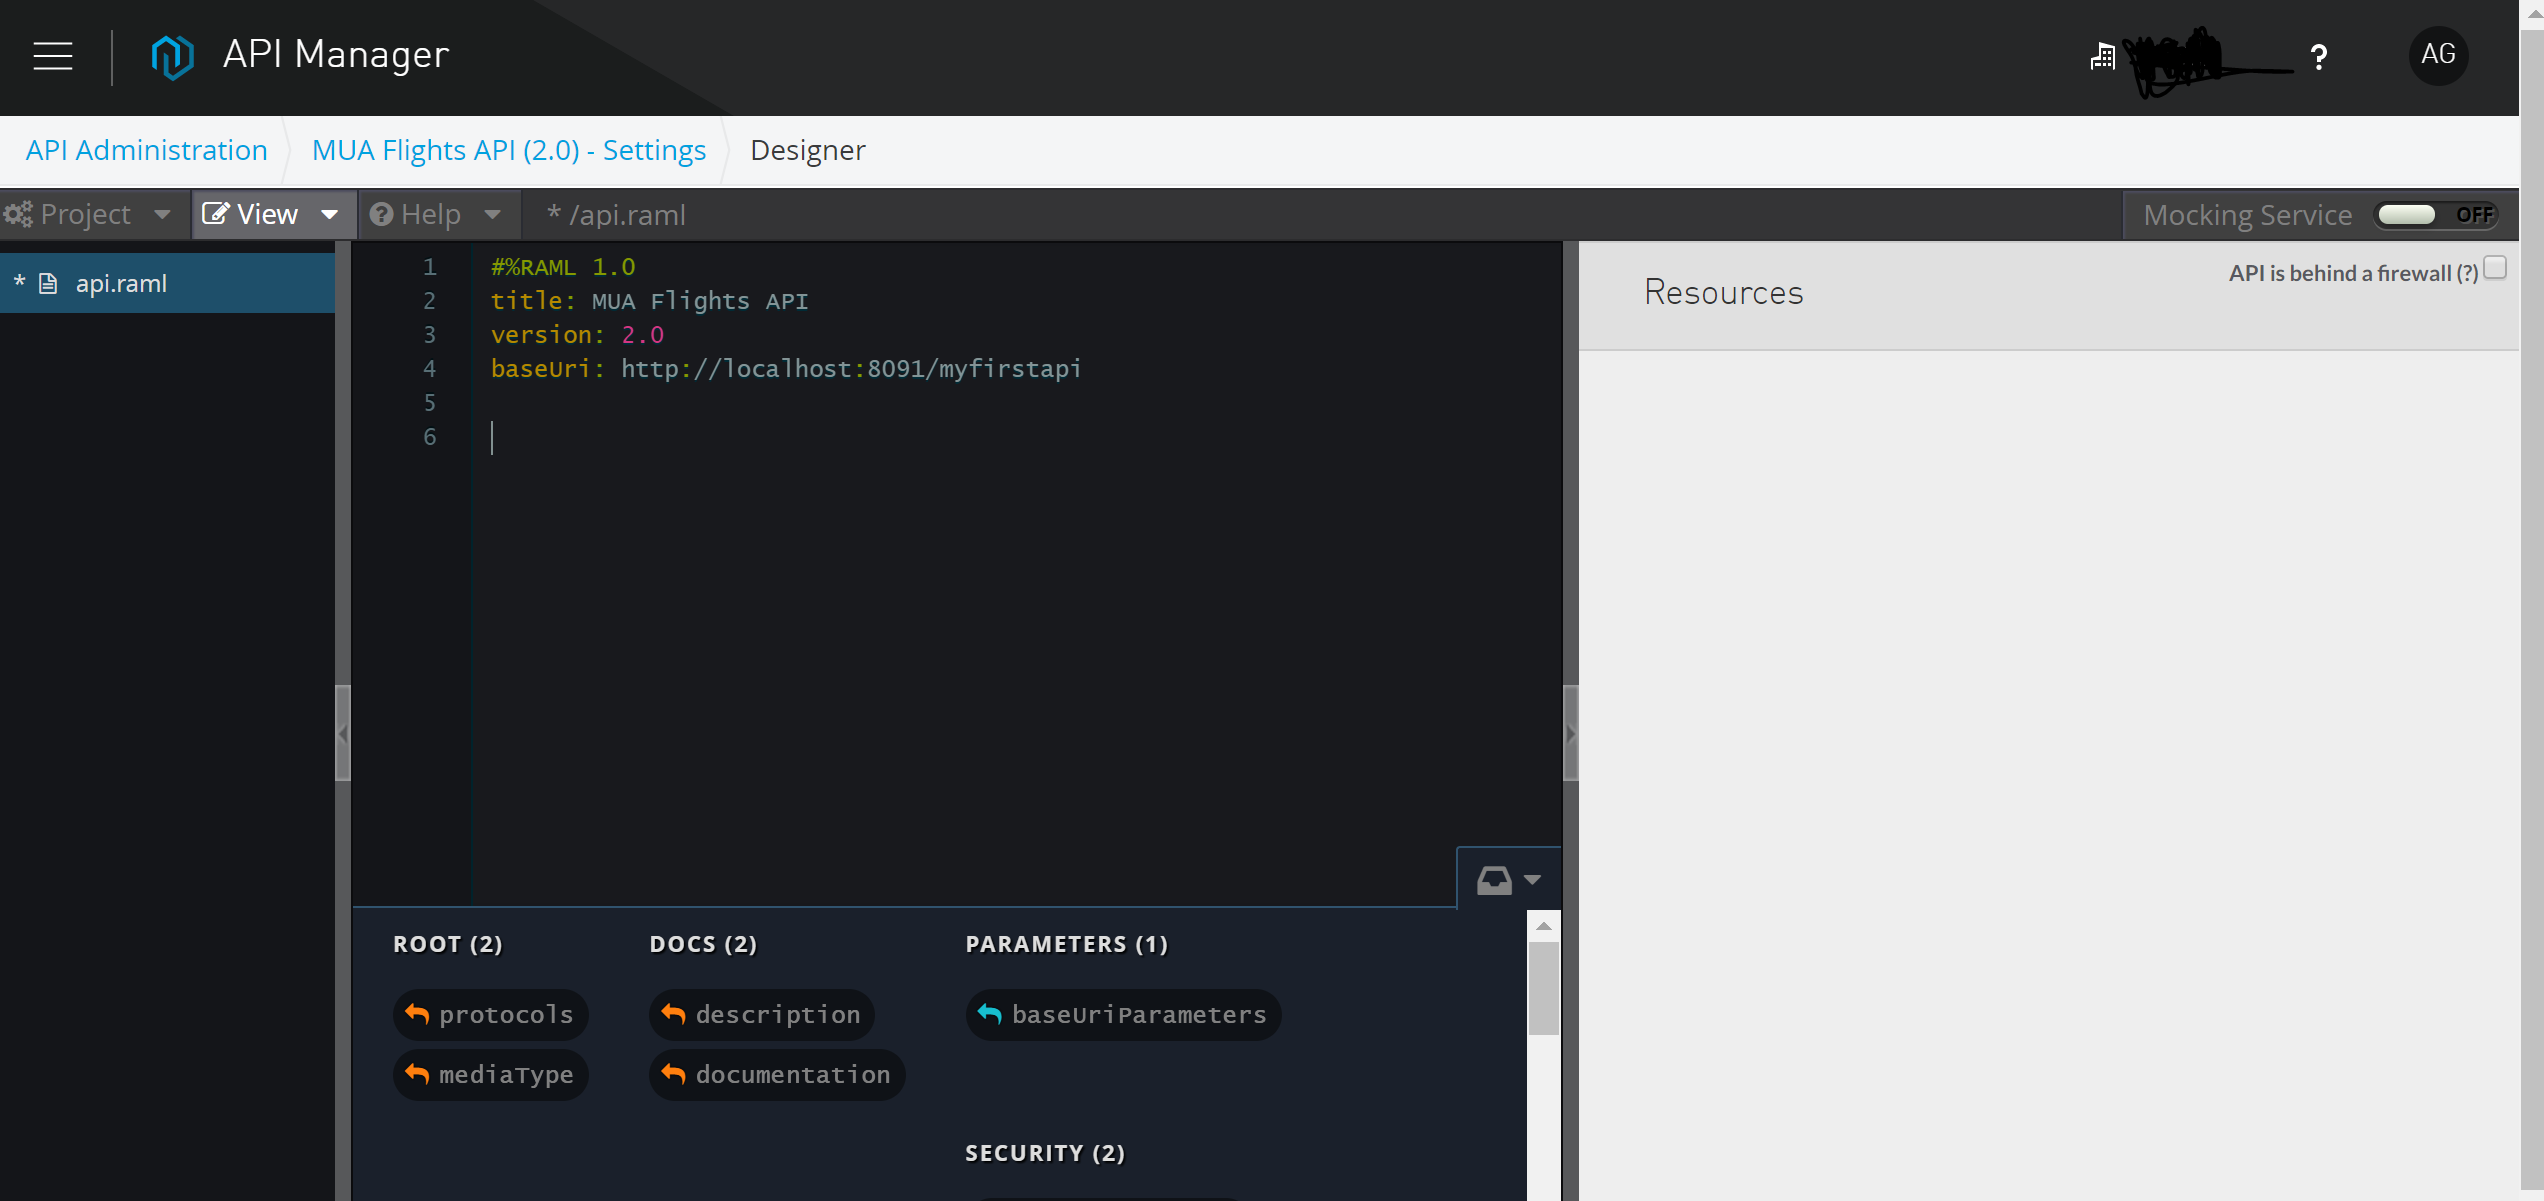Click the organization building icon
Viewport: 2544px width, 1201px height.
(2102, 57)
